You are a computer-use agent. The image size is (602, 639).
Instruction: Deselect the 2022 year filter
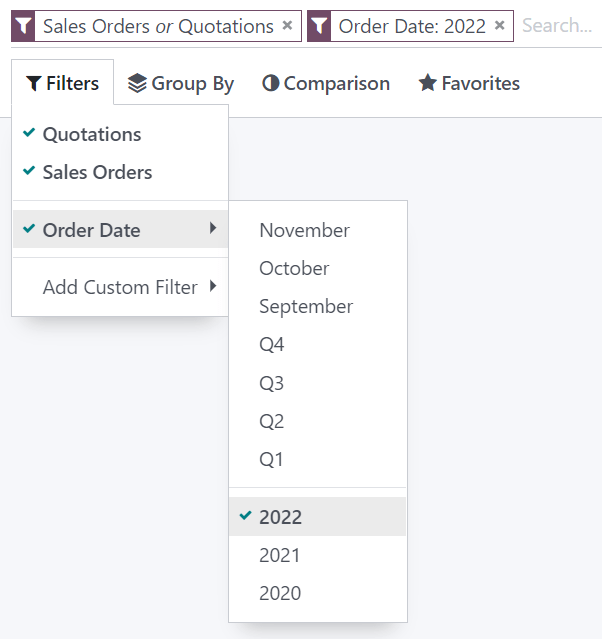280,517
